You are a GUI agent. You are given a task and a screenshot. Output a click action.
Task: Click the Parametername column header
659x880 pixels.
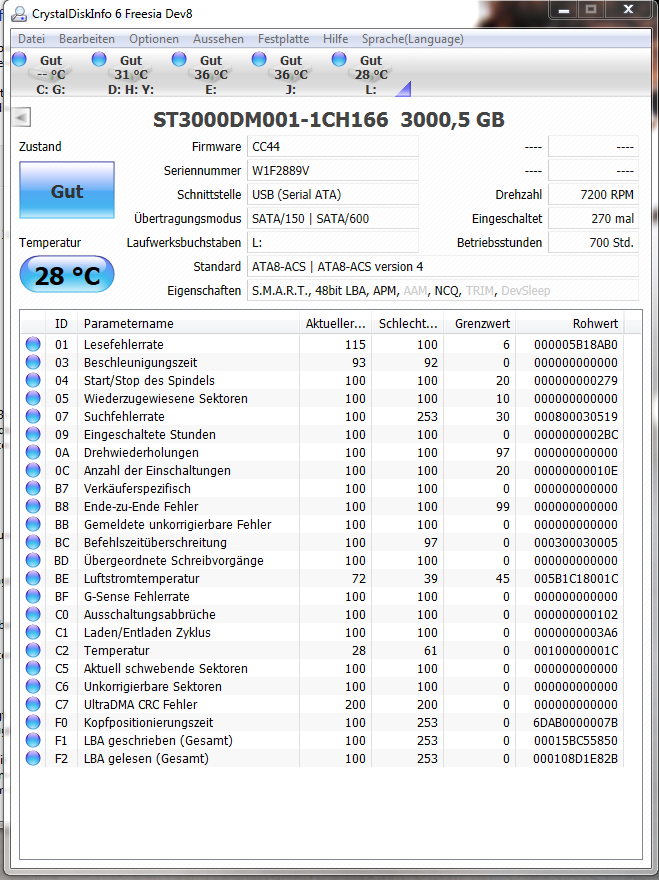[188, 324]
